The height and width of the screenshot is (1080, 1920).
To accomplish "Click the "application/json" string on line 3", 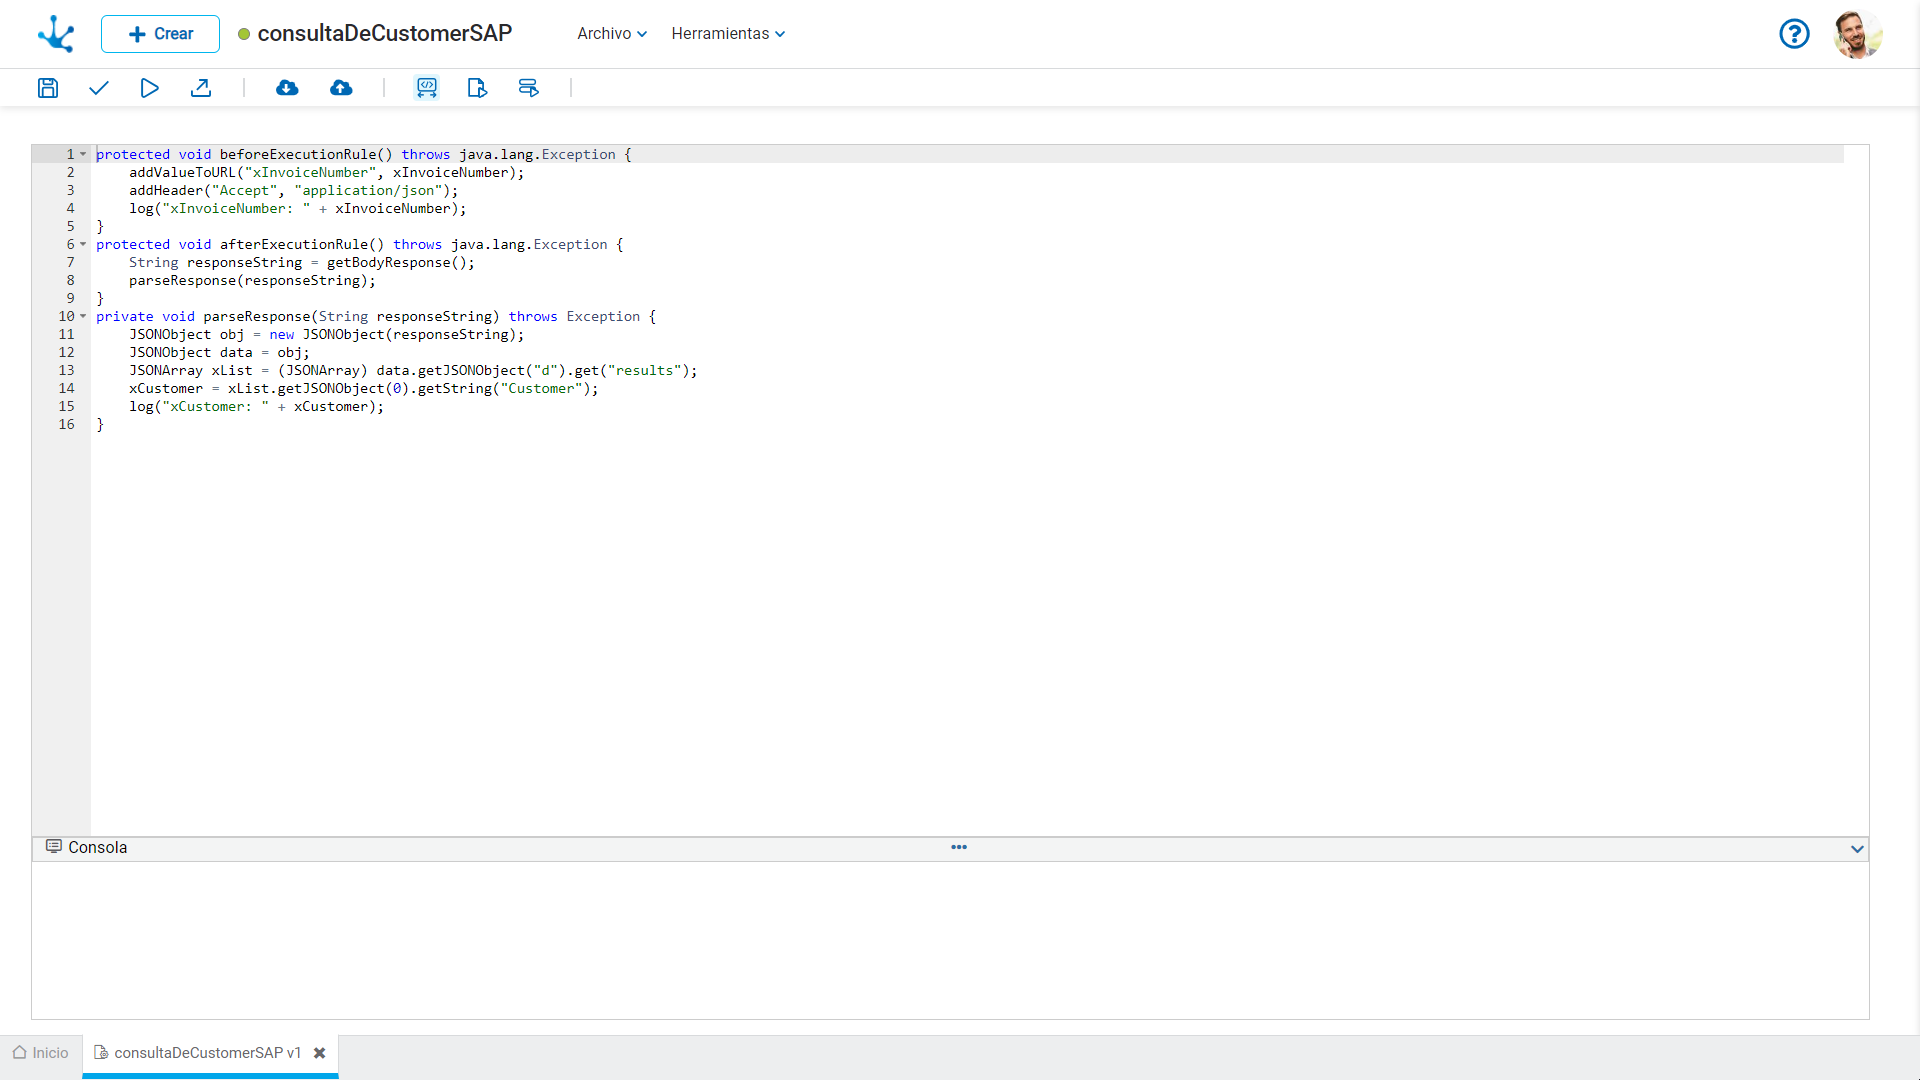I will (368, 190).
